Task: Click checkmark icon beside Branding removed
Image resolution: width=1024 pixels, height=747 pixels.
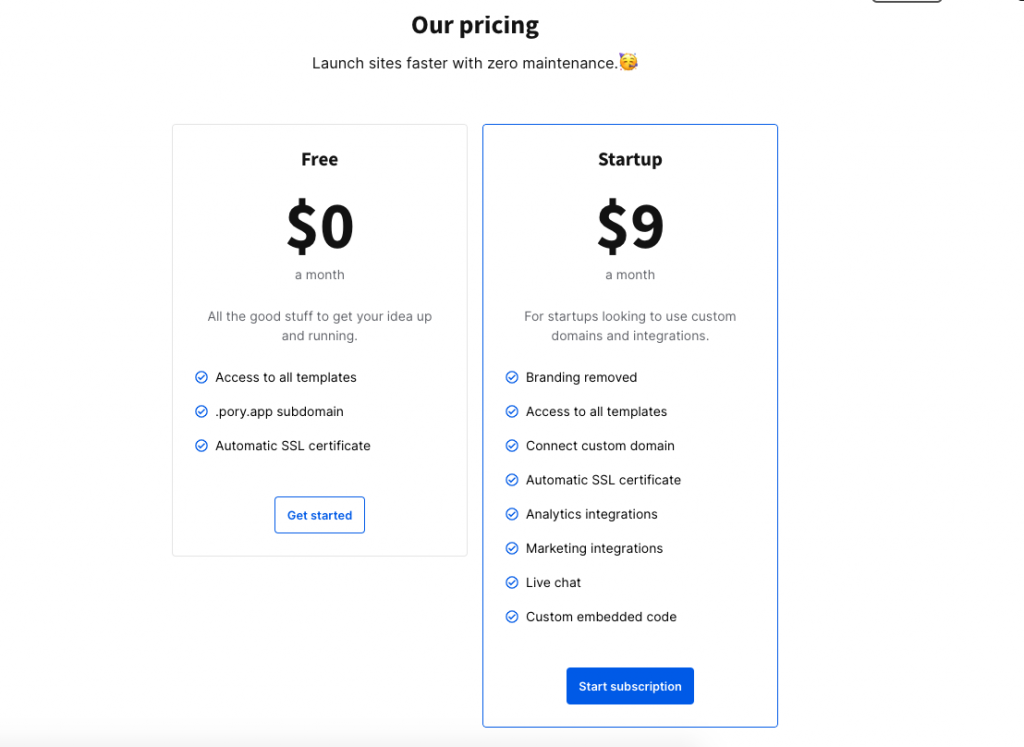Action: [512, 377]
